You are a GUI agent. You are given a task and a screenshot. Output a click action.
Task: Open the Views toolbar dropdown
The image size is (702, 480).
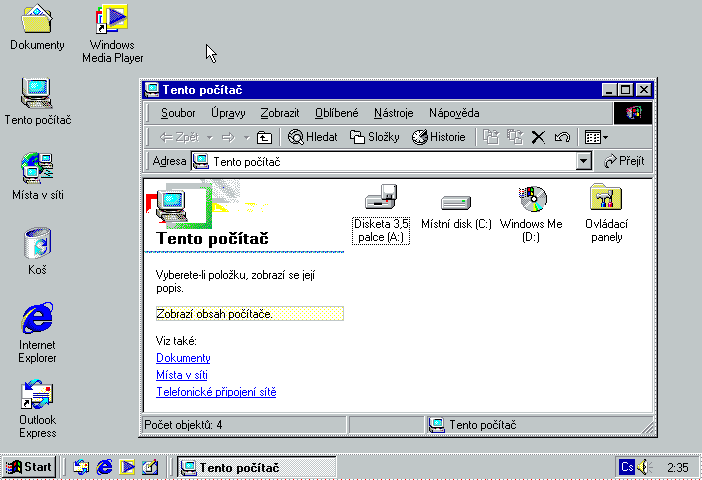tap(596, 137)
